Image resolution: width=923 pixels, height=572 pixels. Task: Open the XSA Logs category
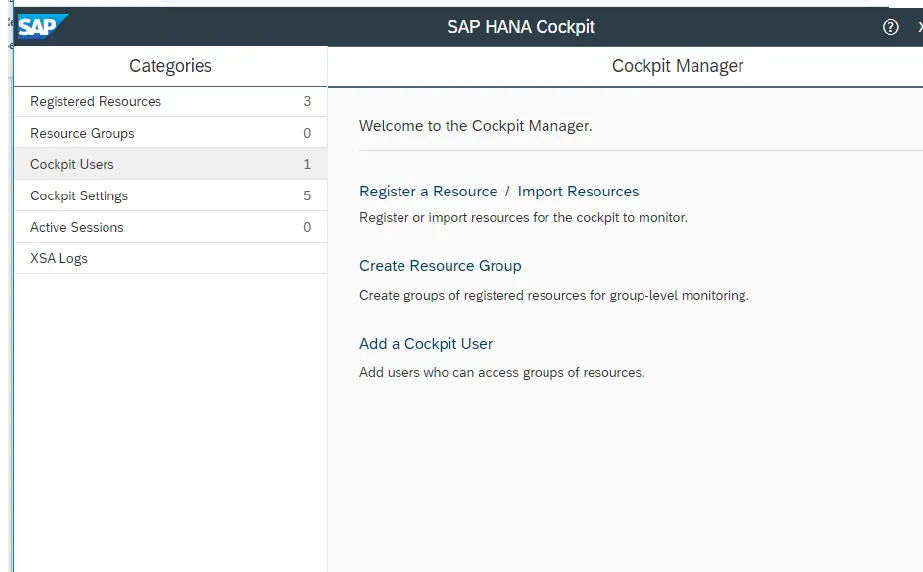click(59, 258)
